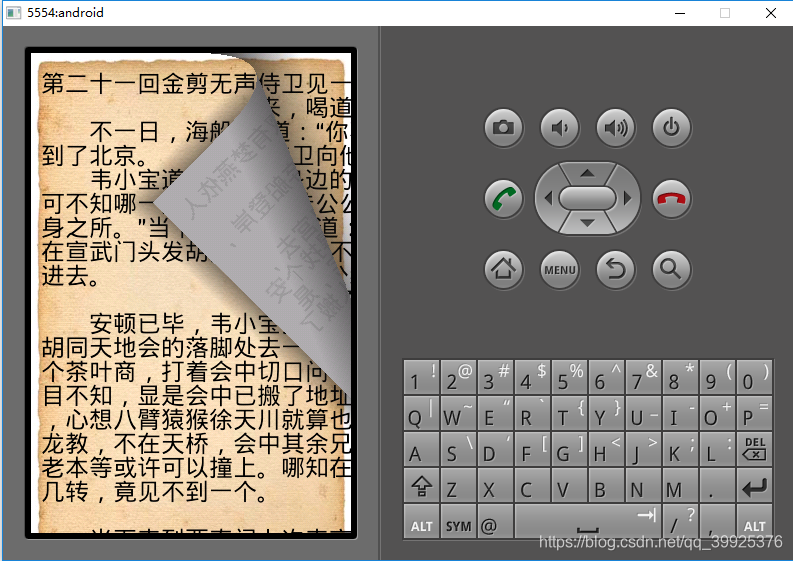
Task: Click the I key
Action: [681, 413]
